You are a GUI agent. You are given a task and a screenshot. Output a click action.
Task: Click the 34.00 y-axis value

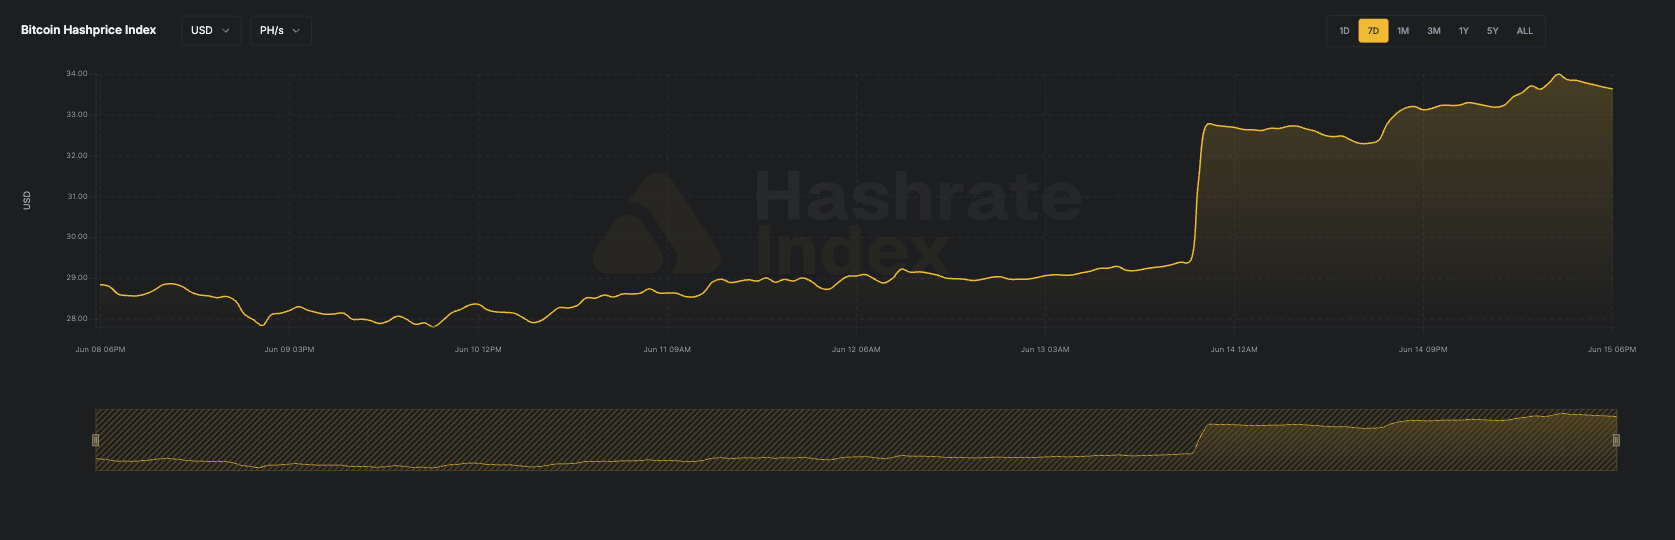pos(77,74)
